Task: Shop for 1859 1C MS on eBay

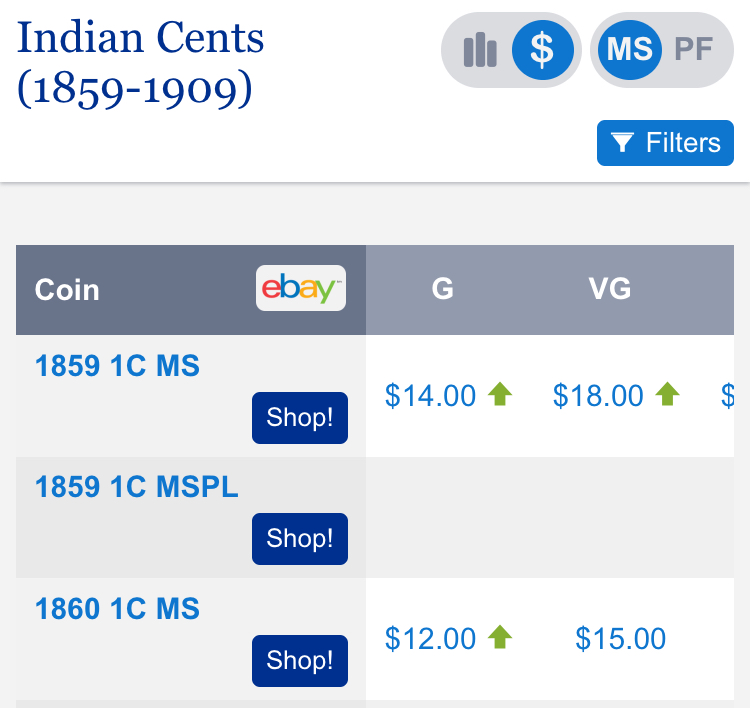Action: click(300, 418)
